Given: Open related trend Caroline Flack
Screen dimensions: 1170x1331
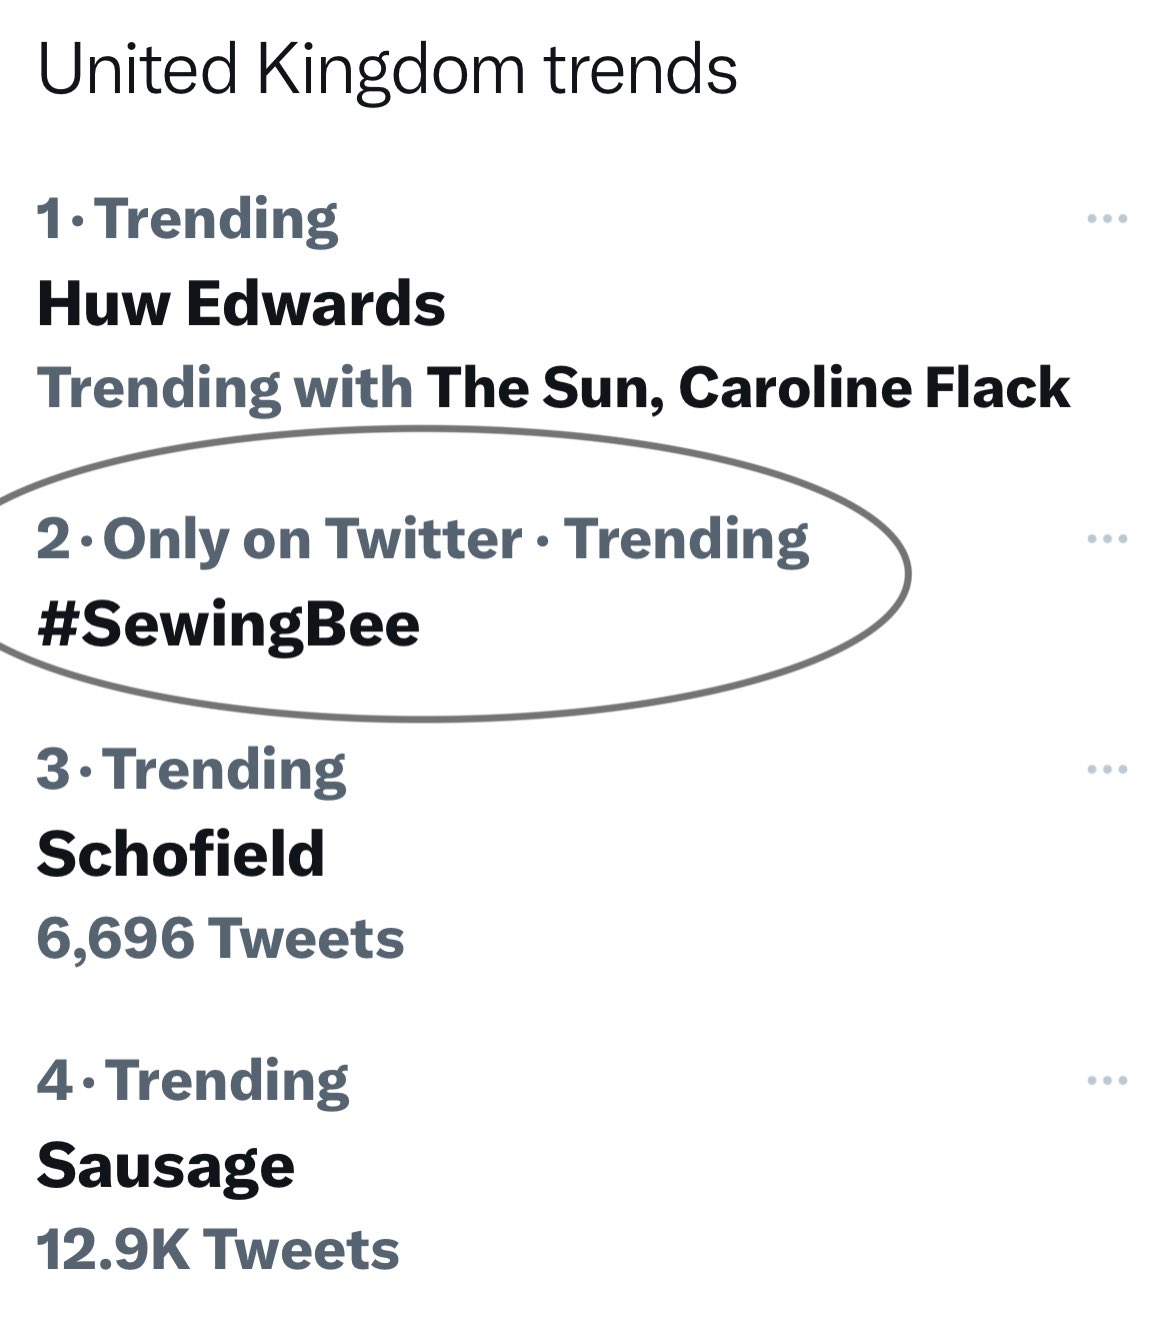Looking at the screenshot, I should coord(874,388).
